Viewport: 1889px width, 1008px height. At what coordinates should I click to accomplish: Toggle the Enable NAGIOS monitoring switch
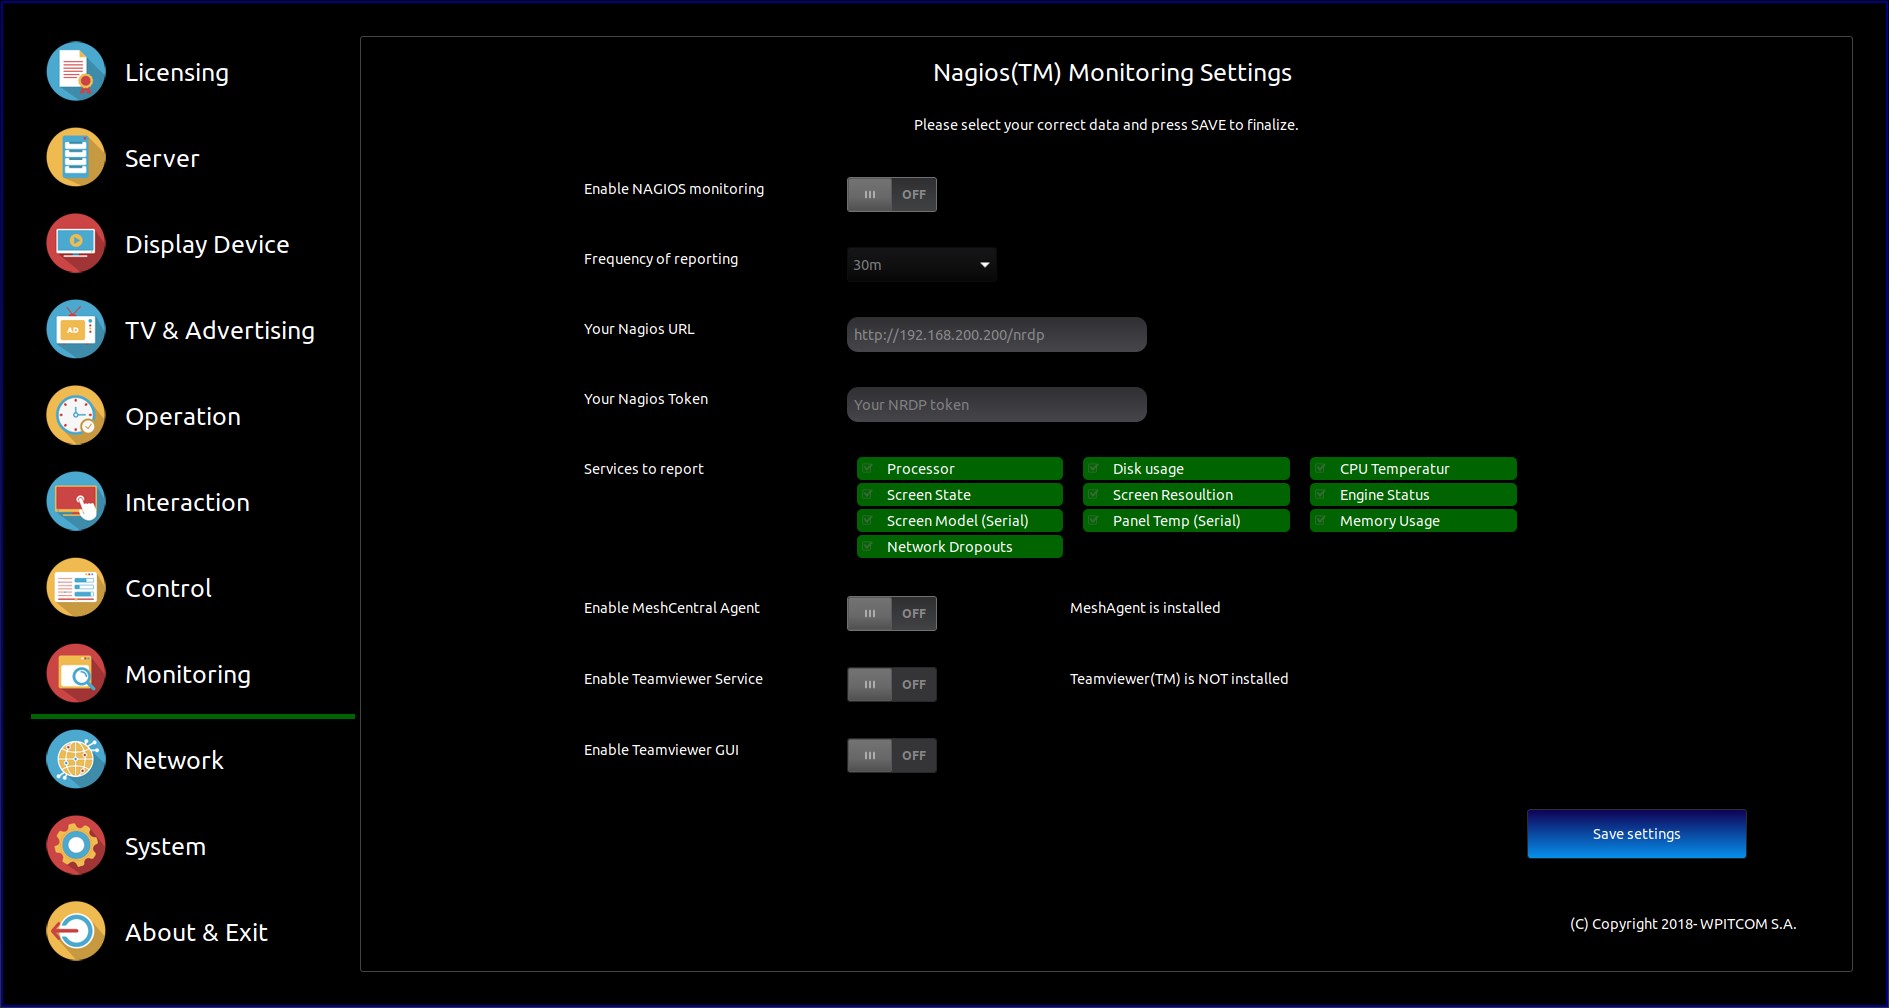(x=891, y=195)
